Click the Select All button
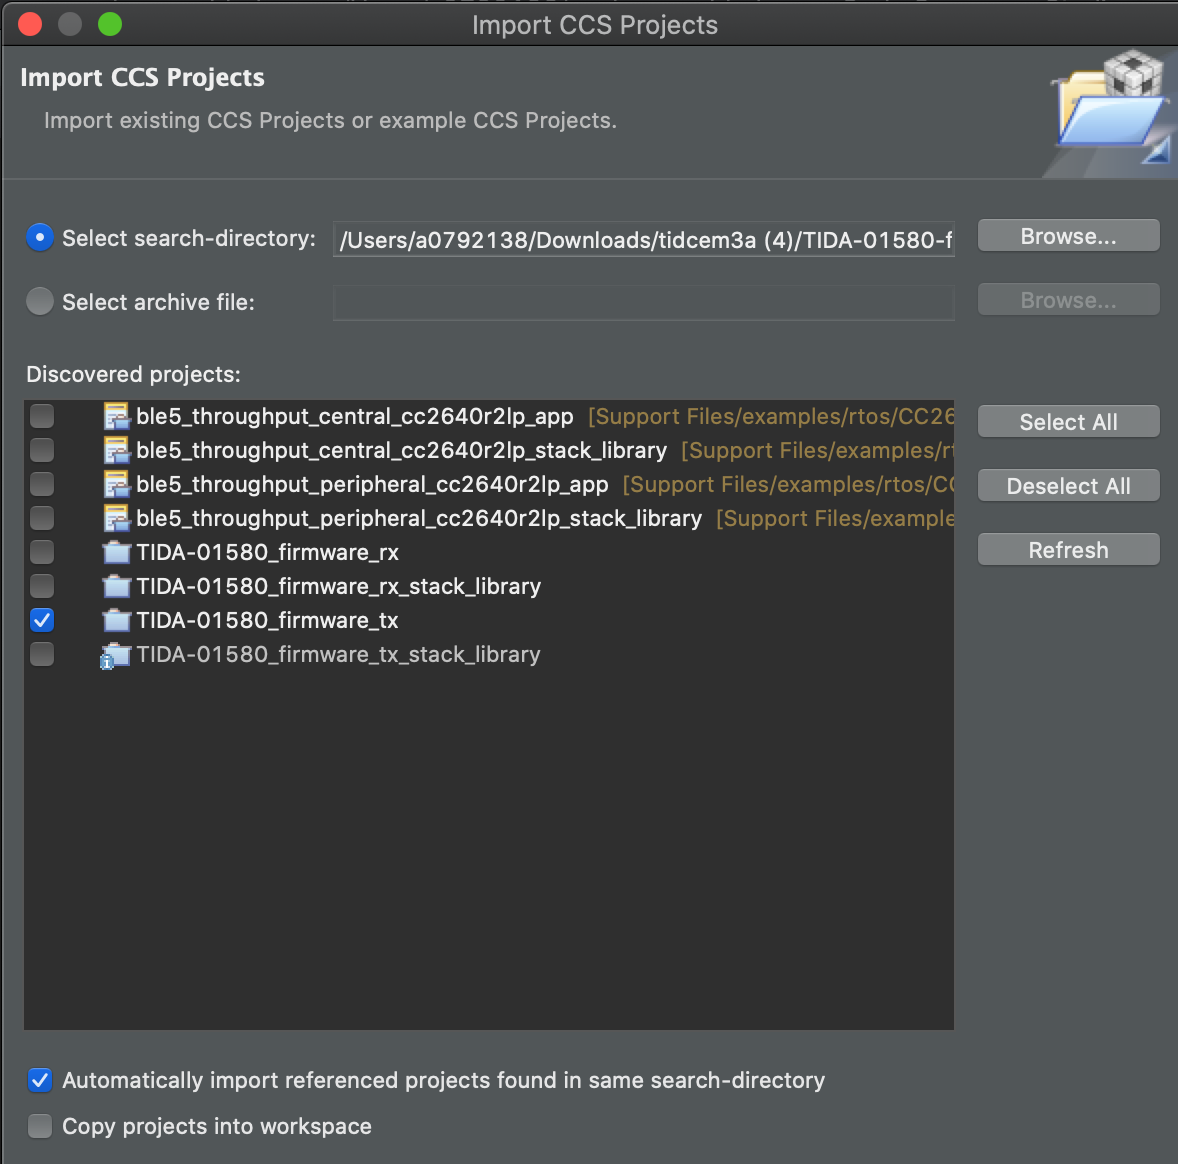The width and height of the screenshot is (1178, 1164). 1068,422
